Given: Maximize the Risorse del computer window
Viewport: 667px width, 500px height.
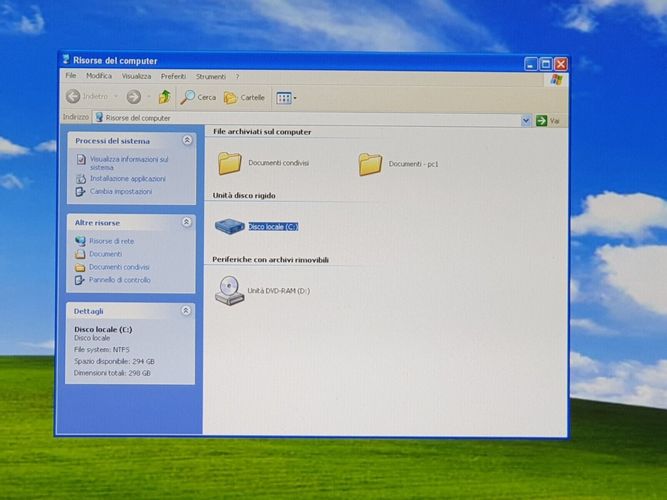Looking at the screenshot, I should pos(546,64).
